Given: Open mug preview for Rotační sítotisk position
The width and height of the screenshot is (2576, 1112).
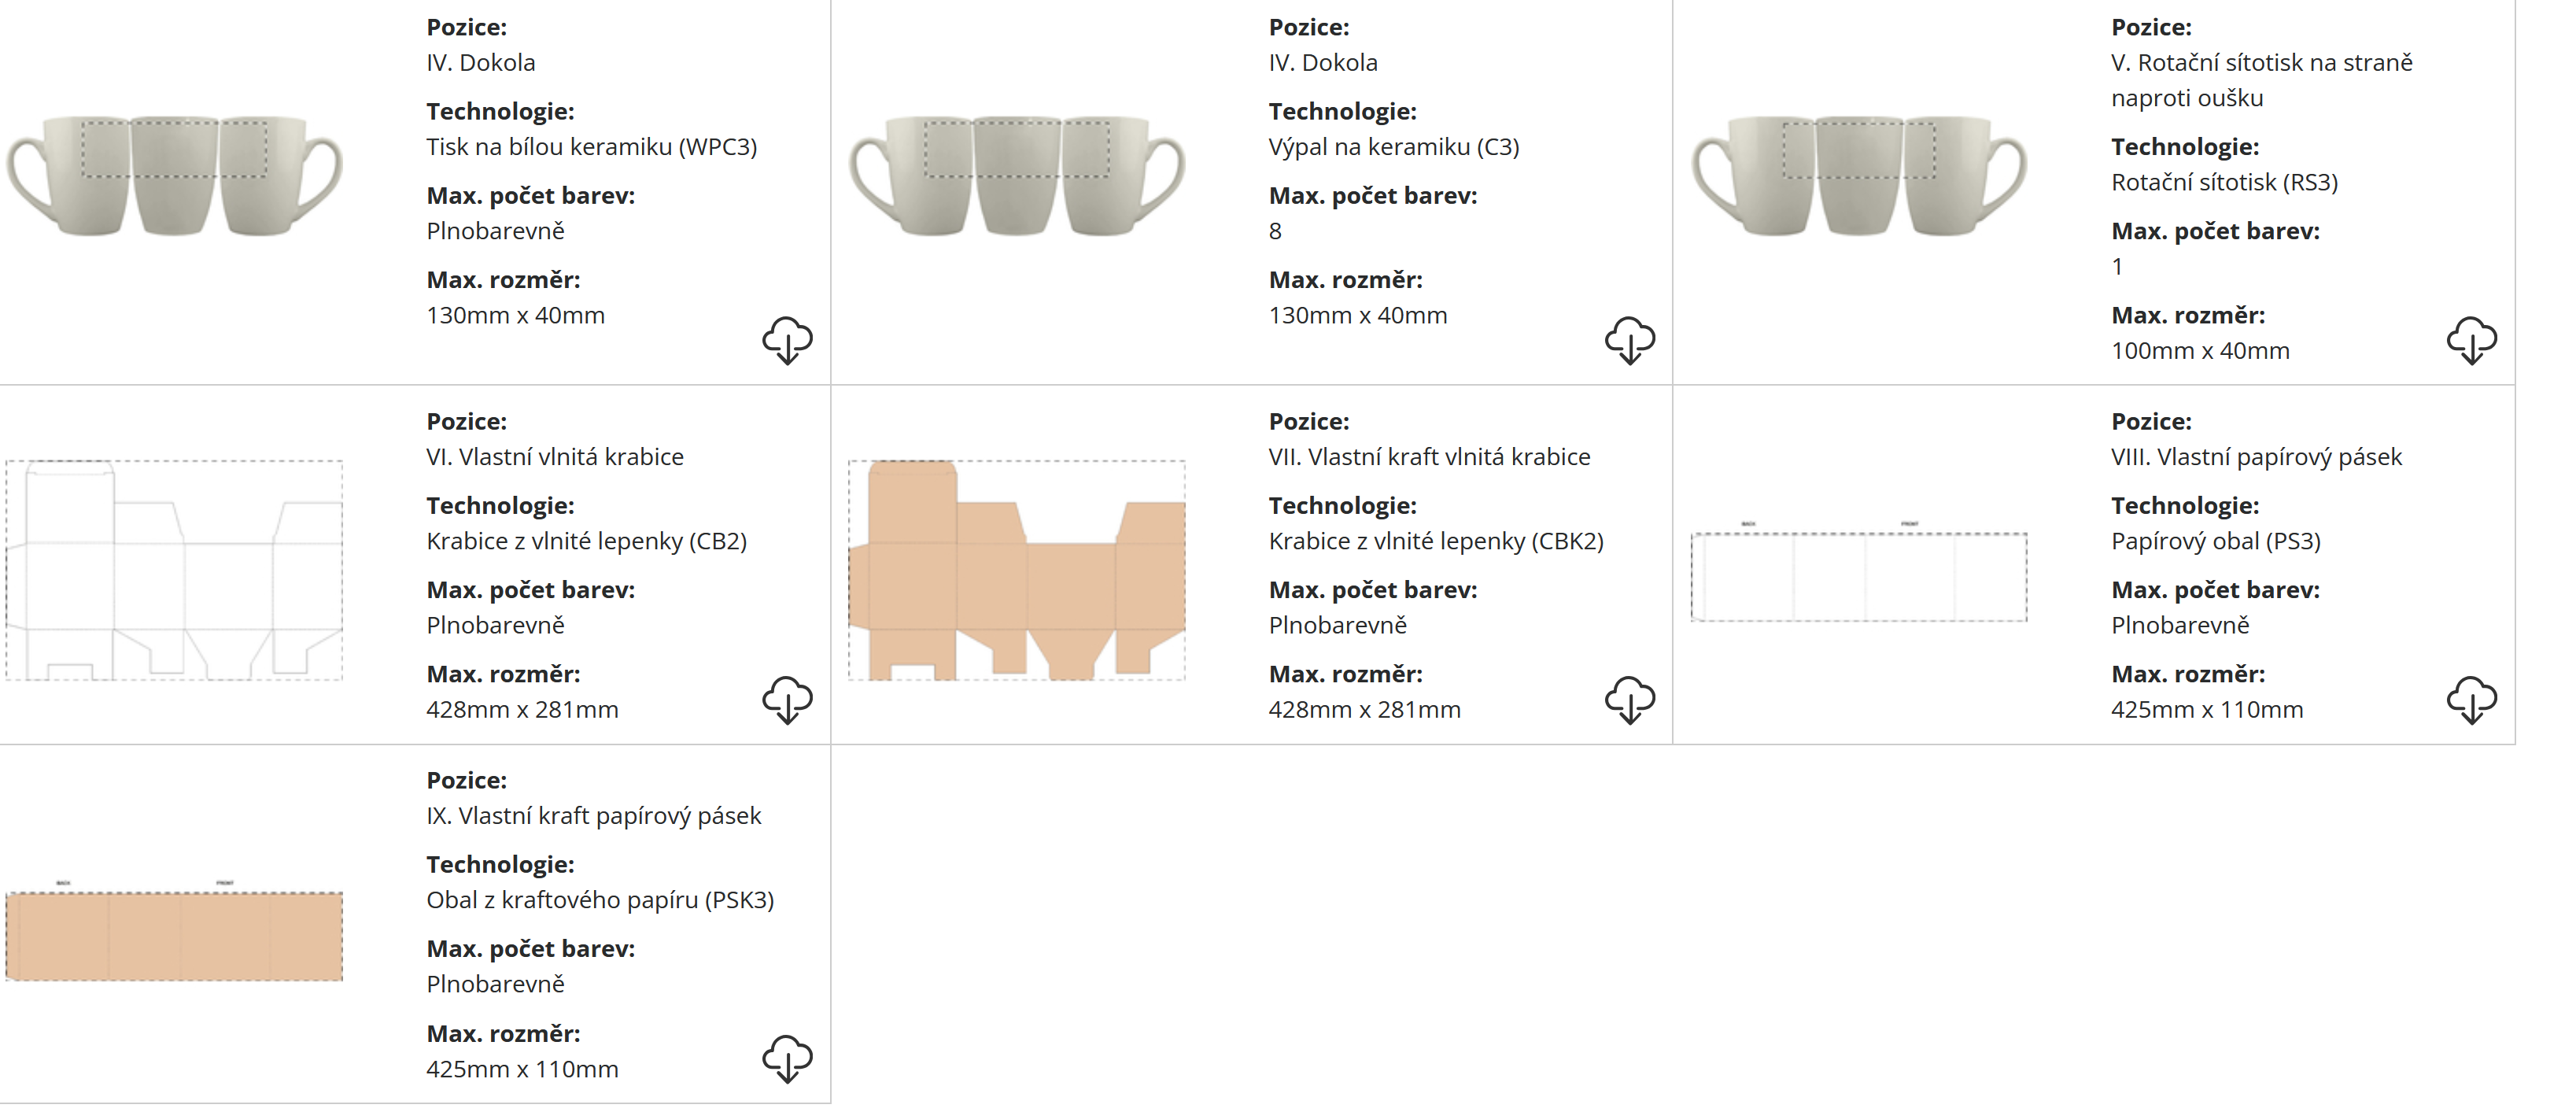Looking at the screenshot, I should coord(1858,176).
